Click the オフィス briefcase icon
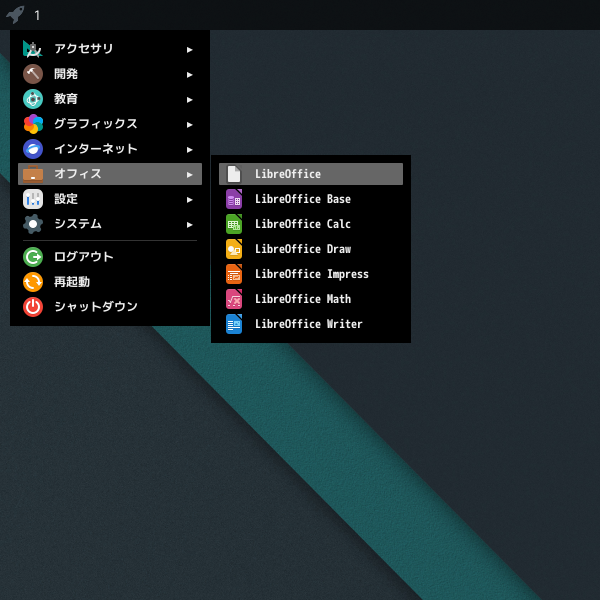Screen dimensions: 600x600 click(33, 174)
